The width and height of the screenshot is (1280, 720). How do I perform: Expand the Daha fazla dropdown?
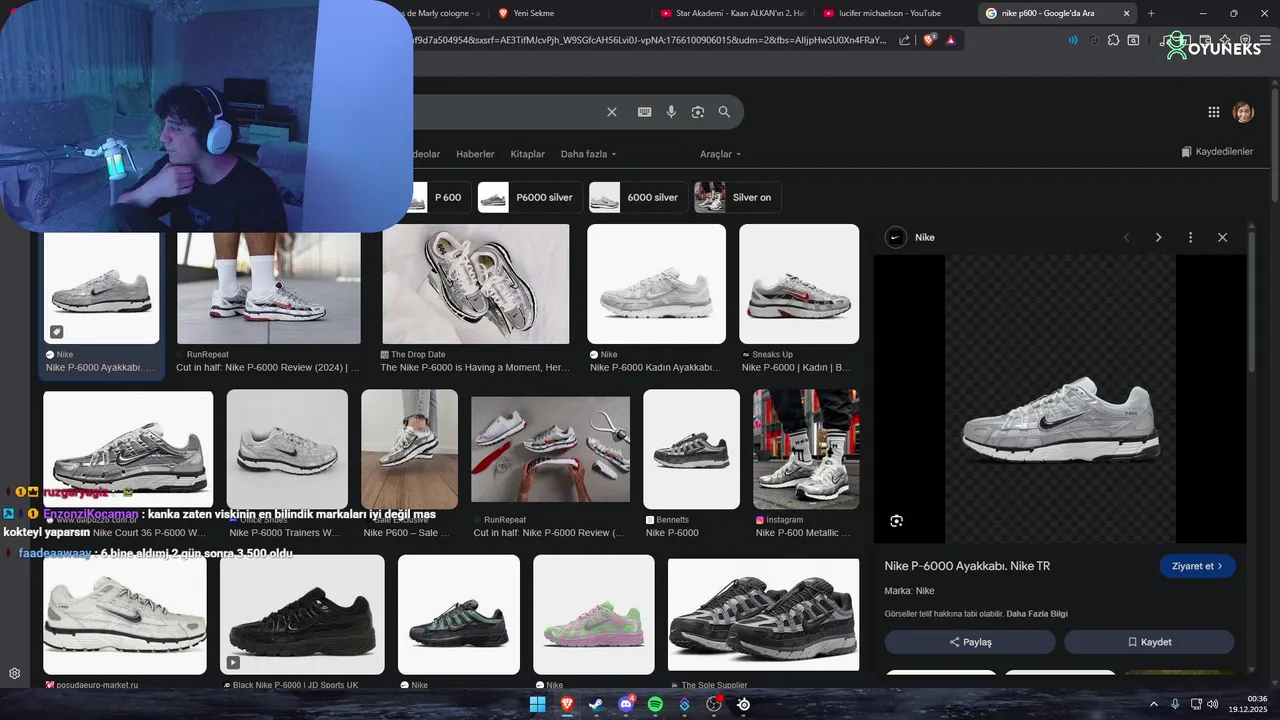click(x=588, y=154)
